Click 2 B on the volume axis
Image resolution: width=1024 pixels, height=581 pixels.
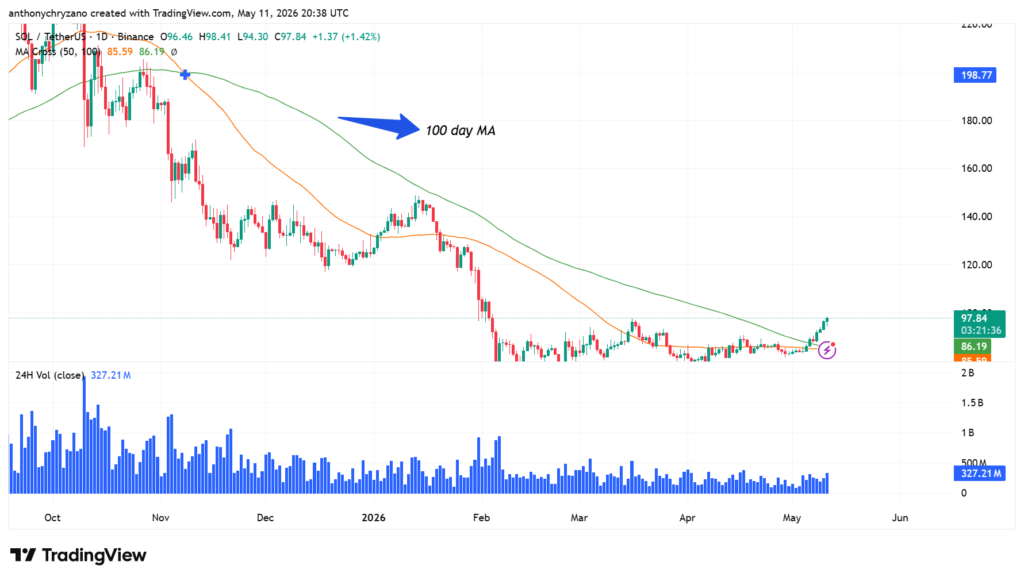[x=967, y=373]
